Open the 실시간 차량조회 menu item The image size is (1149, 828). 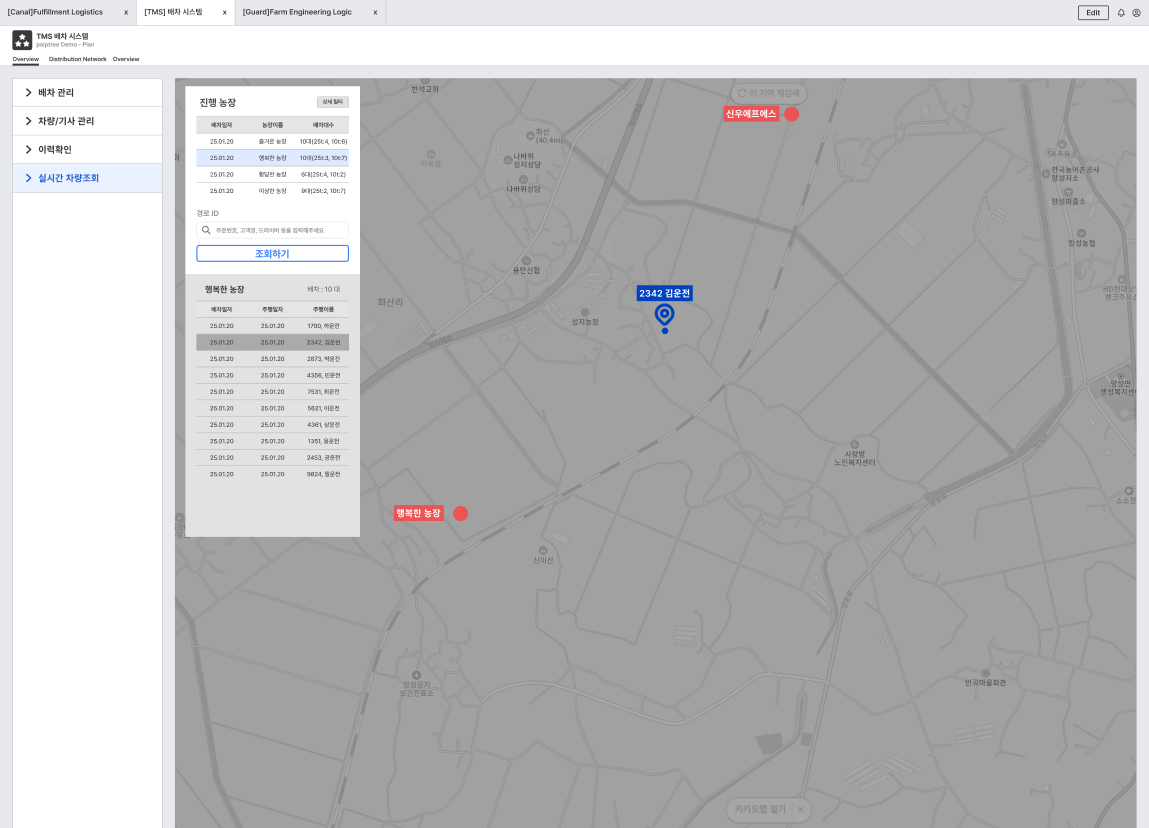click(x=87, y=178)
